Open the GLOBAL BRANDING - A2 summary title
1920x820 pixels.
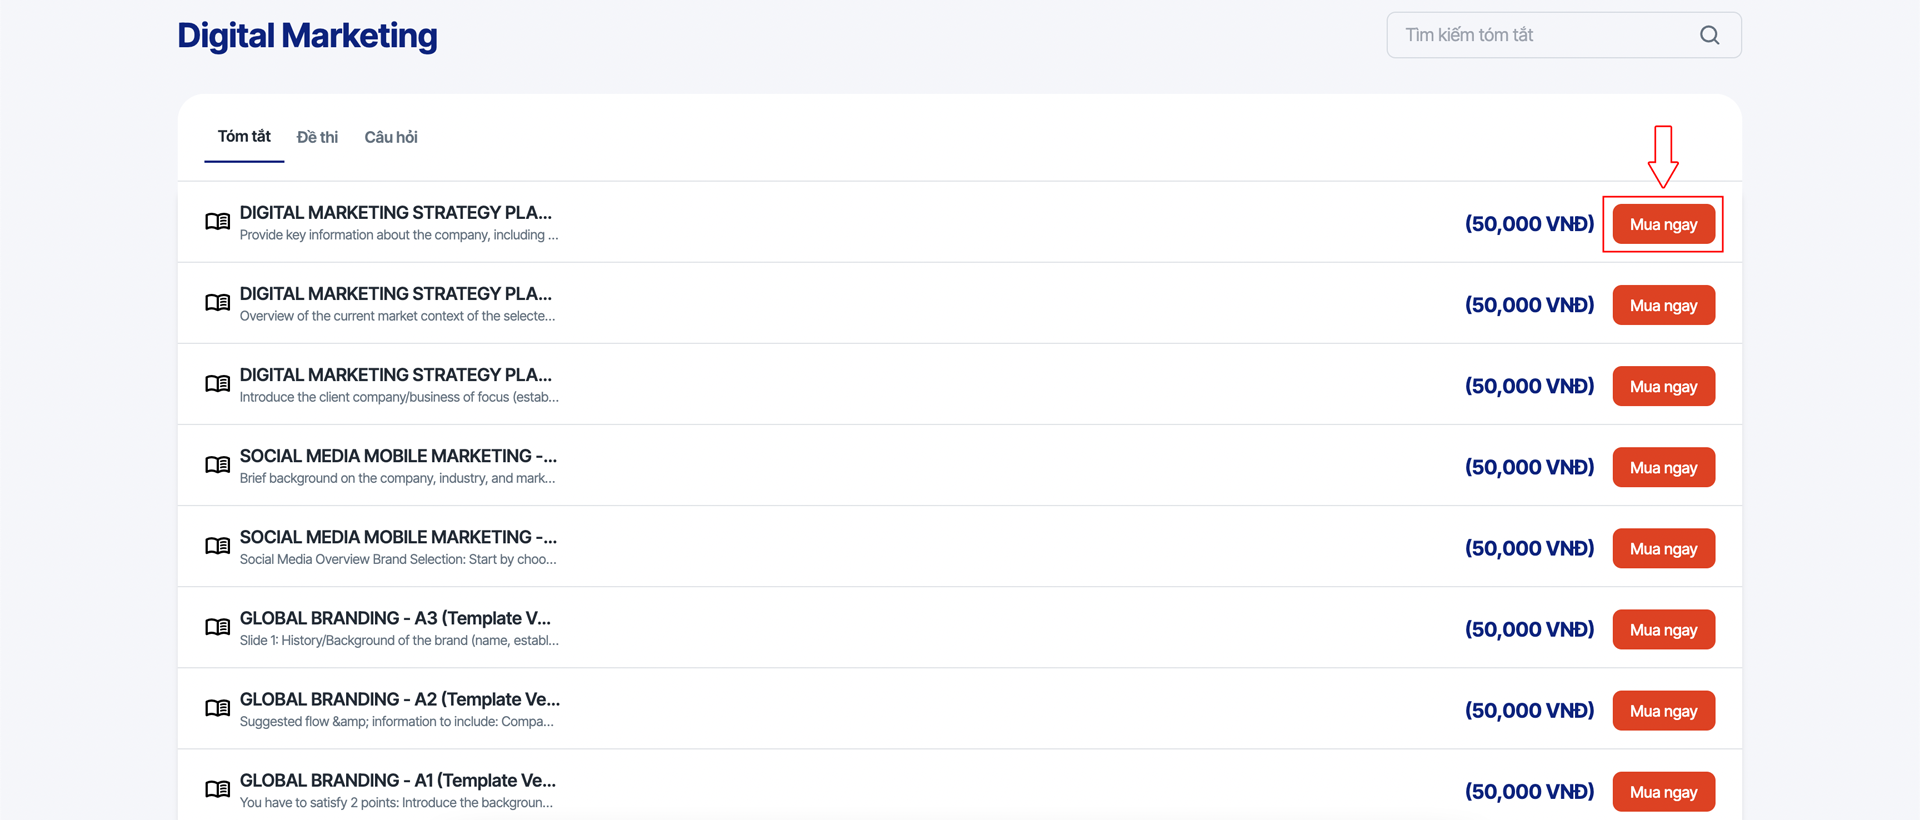pyautogui.click(x=399, y=699)
